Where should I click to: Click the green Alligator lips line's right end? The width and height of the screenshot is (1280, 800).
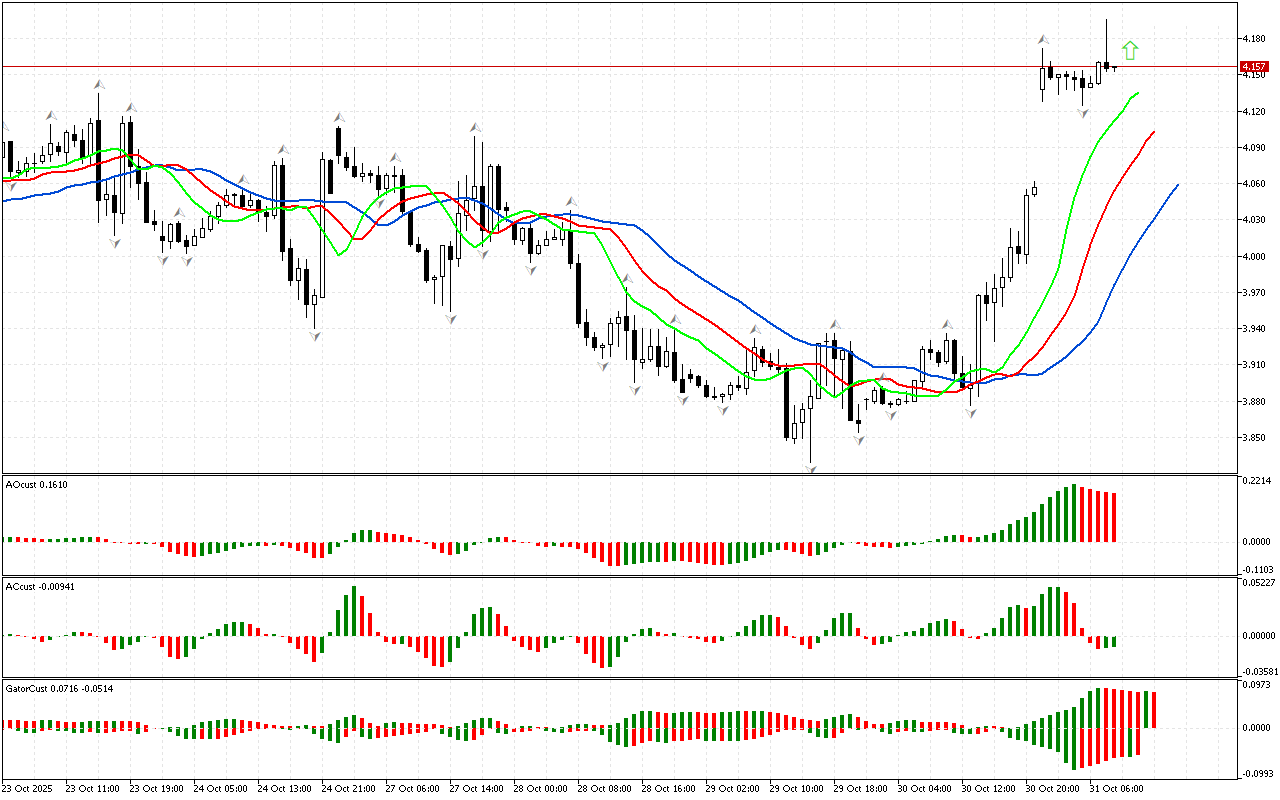pos(1138,93)
